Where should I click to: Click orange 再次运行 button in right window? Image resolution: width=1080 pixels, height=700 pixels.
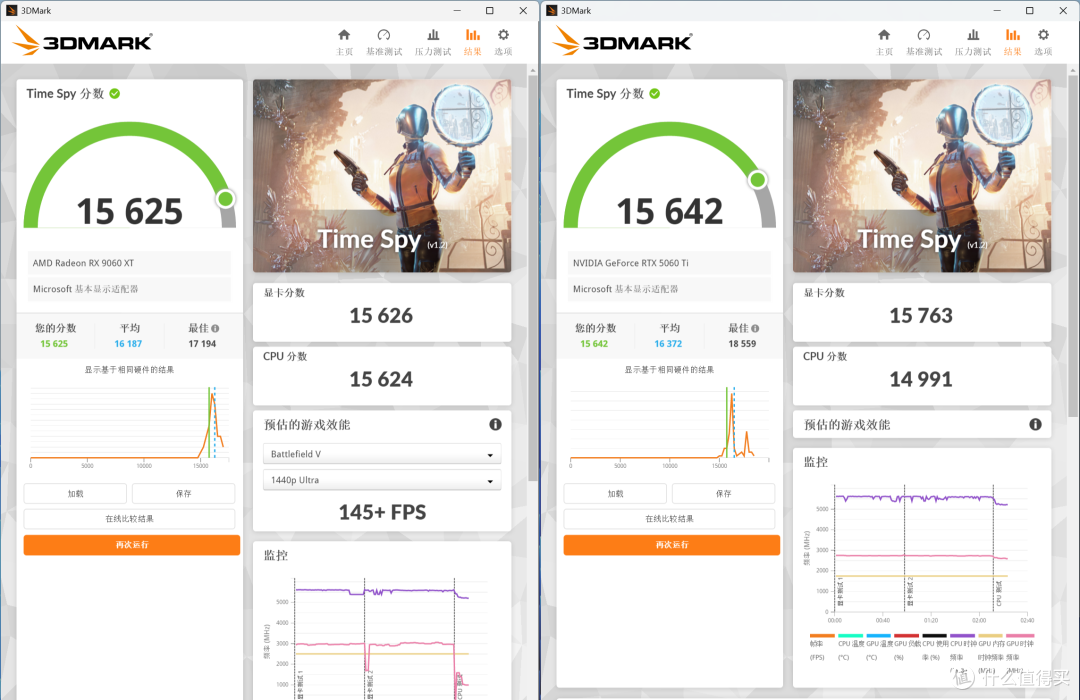672,545
